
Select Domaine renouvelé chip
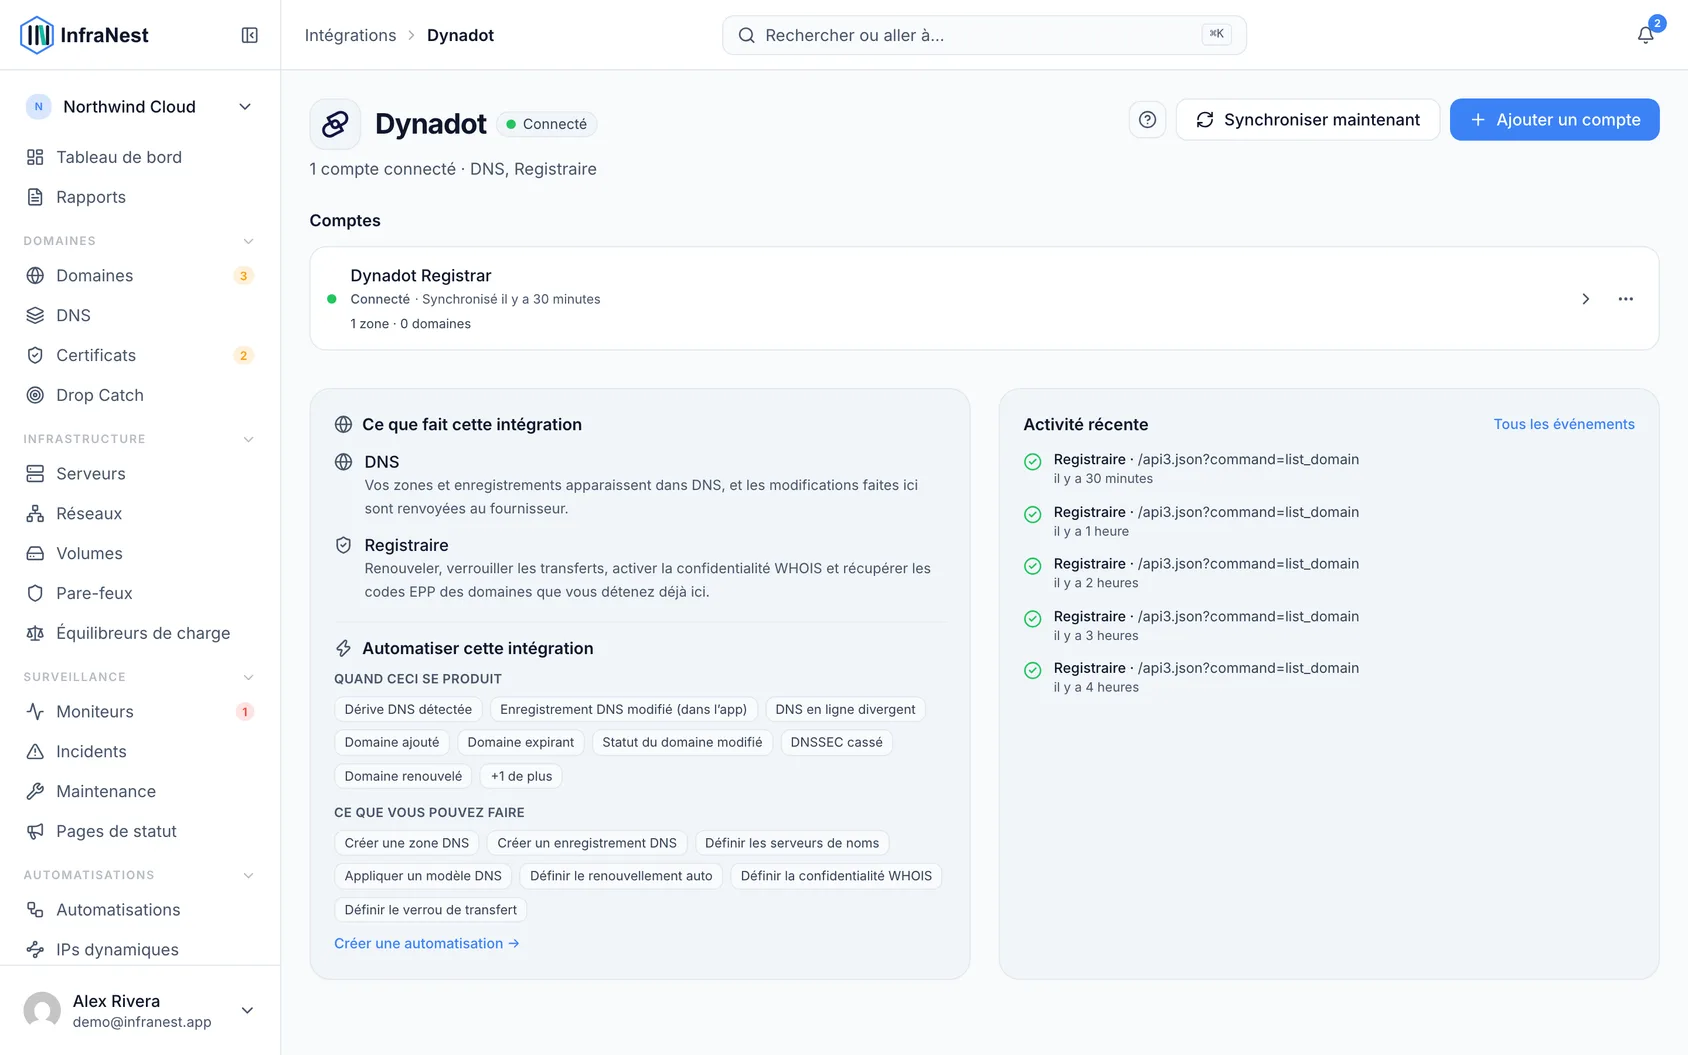coord(403,776)
